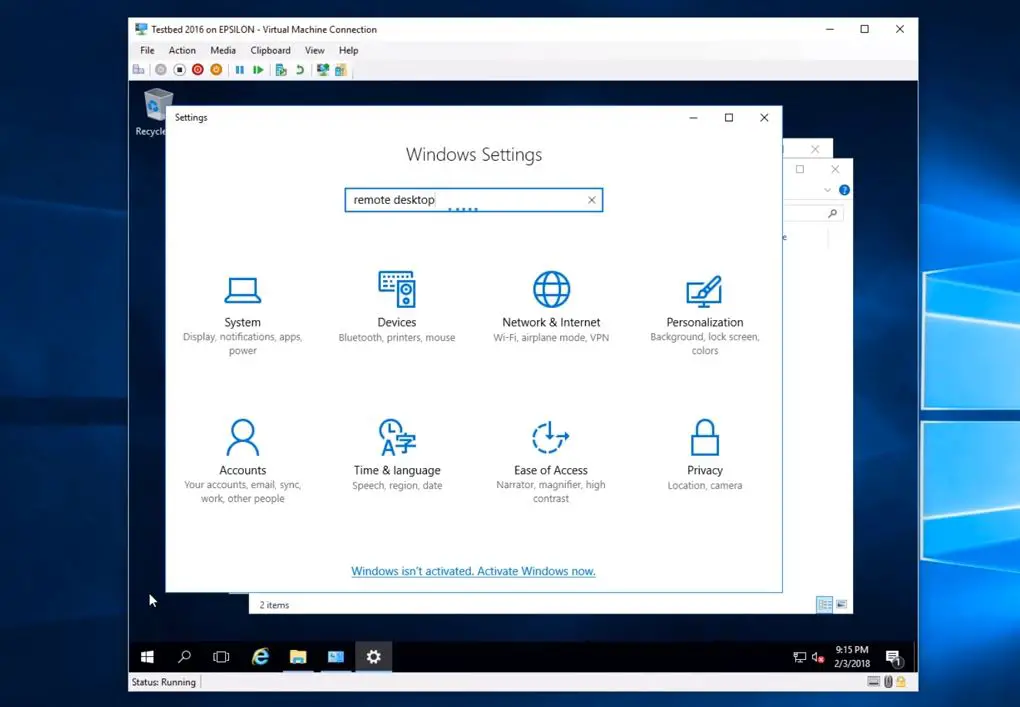Maximize the partially hidden Explorer window

(800, 169)
